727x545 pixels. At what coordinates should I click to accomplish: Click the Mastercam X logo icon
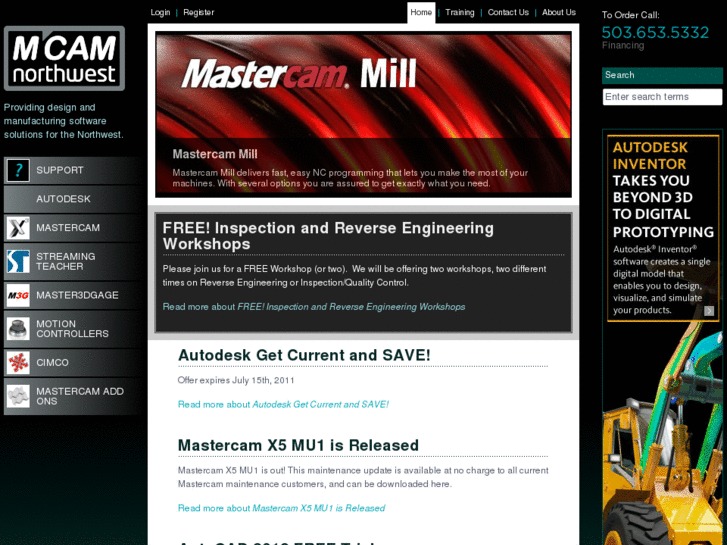coord(18,228)
